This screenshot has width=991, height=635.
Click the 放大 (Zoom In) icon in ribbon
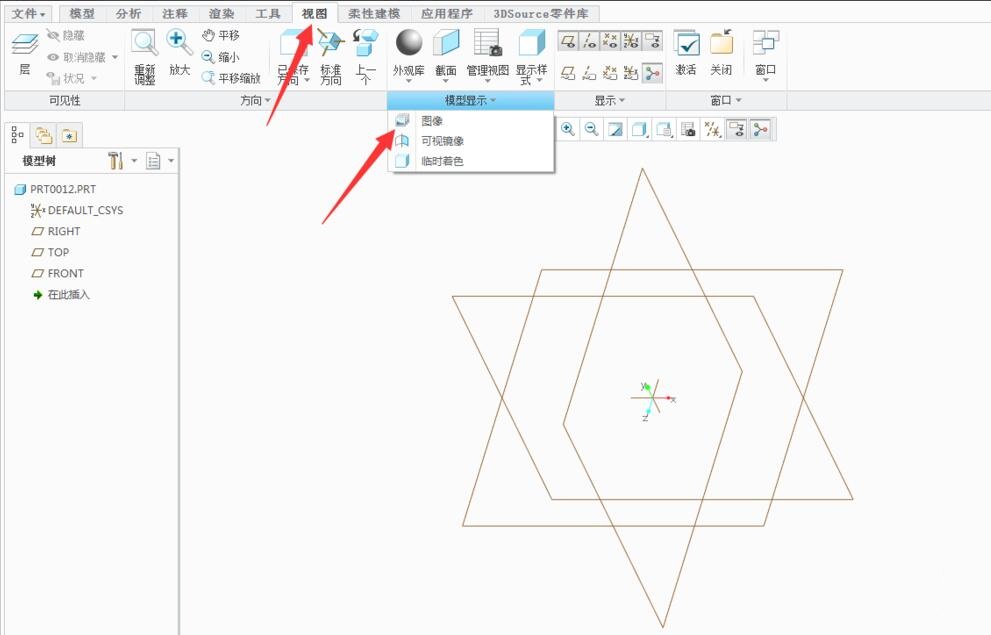180,45
